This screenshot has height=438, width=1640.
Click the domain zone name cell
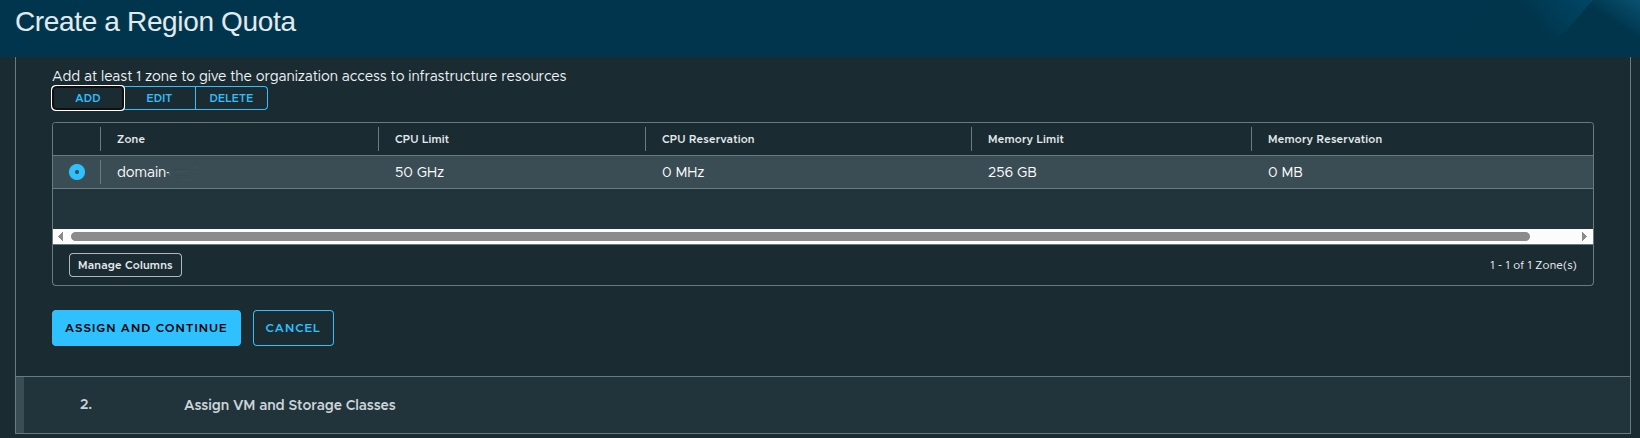point(143,172)
